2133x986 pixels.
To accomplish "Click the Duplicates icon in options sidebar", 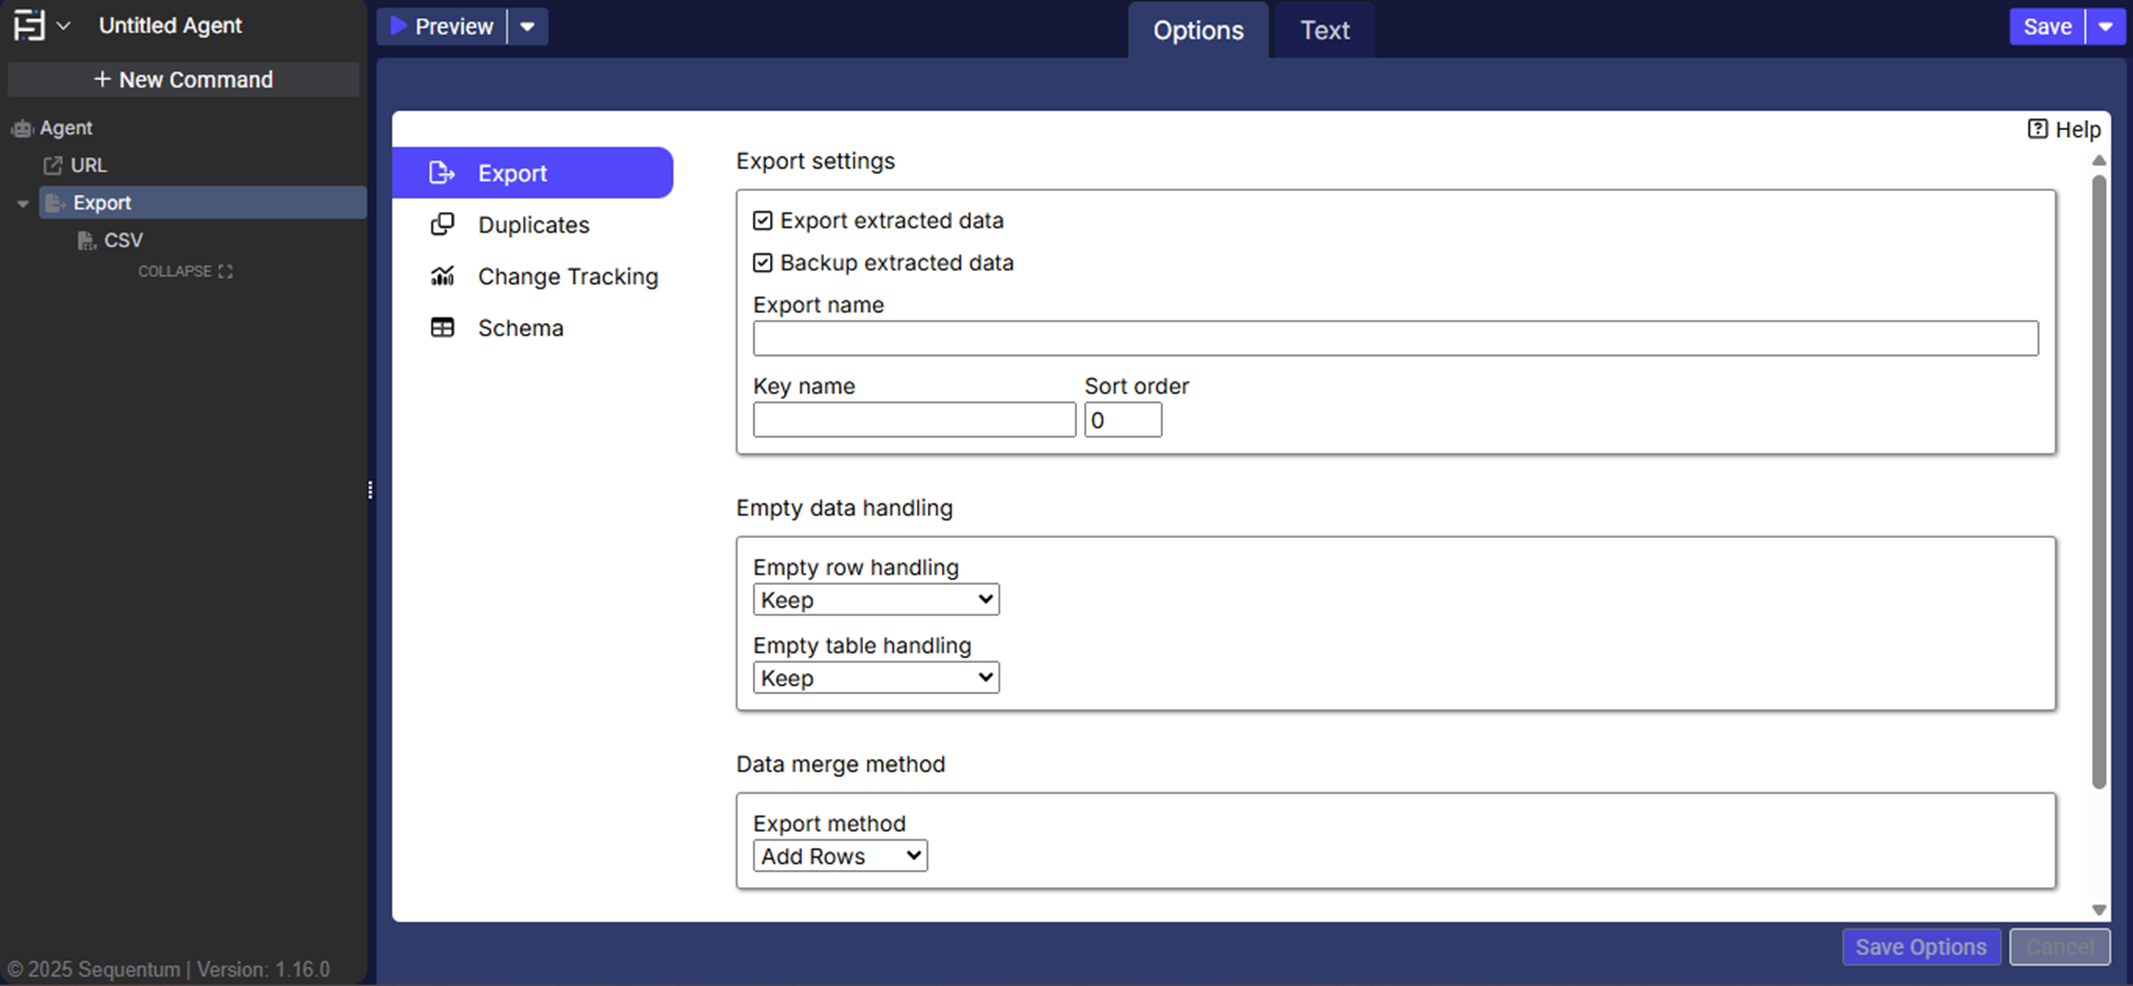I will (442, 224).
